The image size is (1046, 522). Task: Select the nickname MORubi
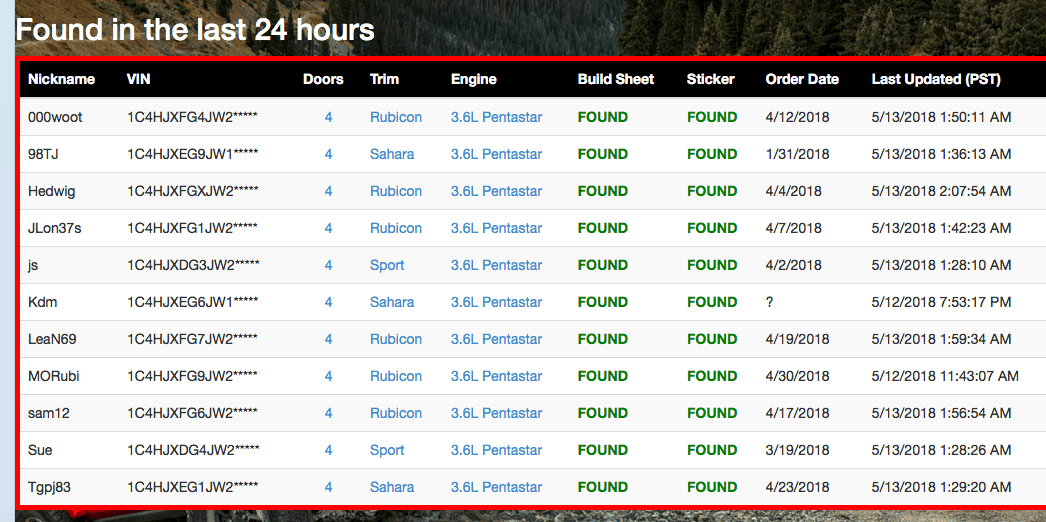pos(53,376)
